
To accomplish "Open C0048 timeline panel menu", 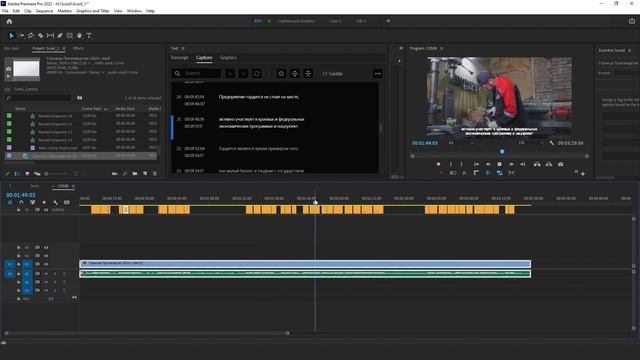I will pyautogui.click(x=73, y=186).
